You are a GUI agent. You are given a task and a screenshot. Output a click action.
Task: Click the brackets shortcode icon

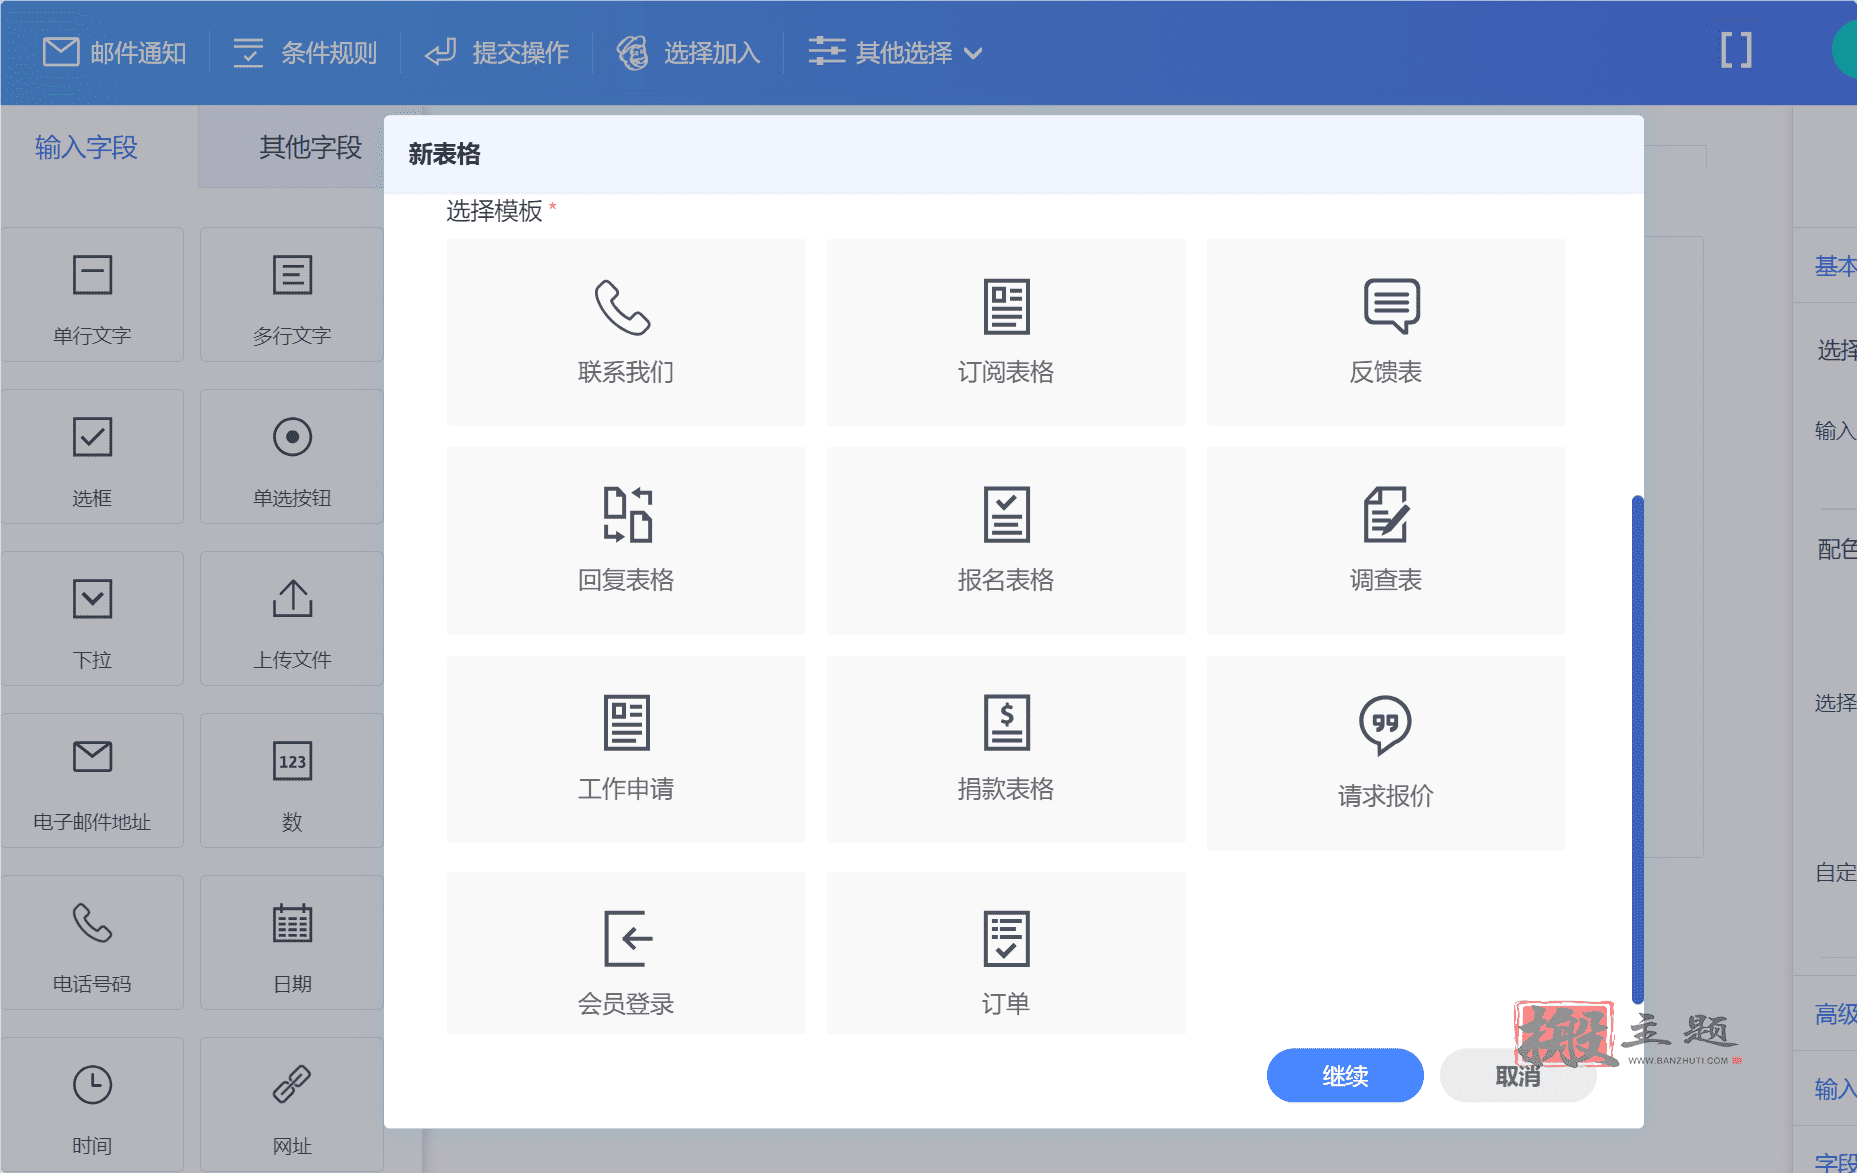1736,50
